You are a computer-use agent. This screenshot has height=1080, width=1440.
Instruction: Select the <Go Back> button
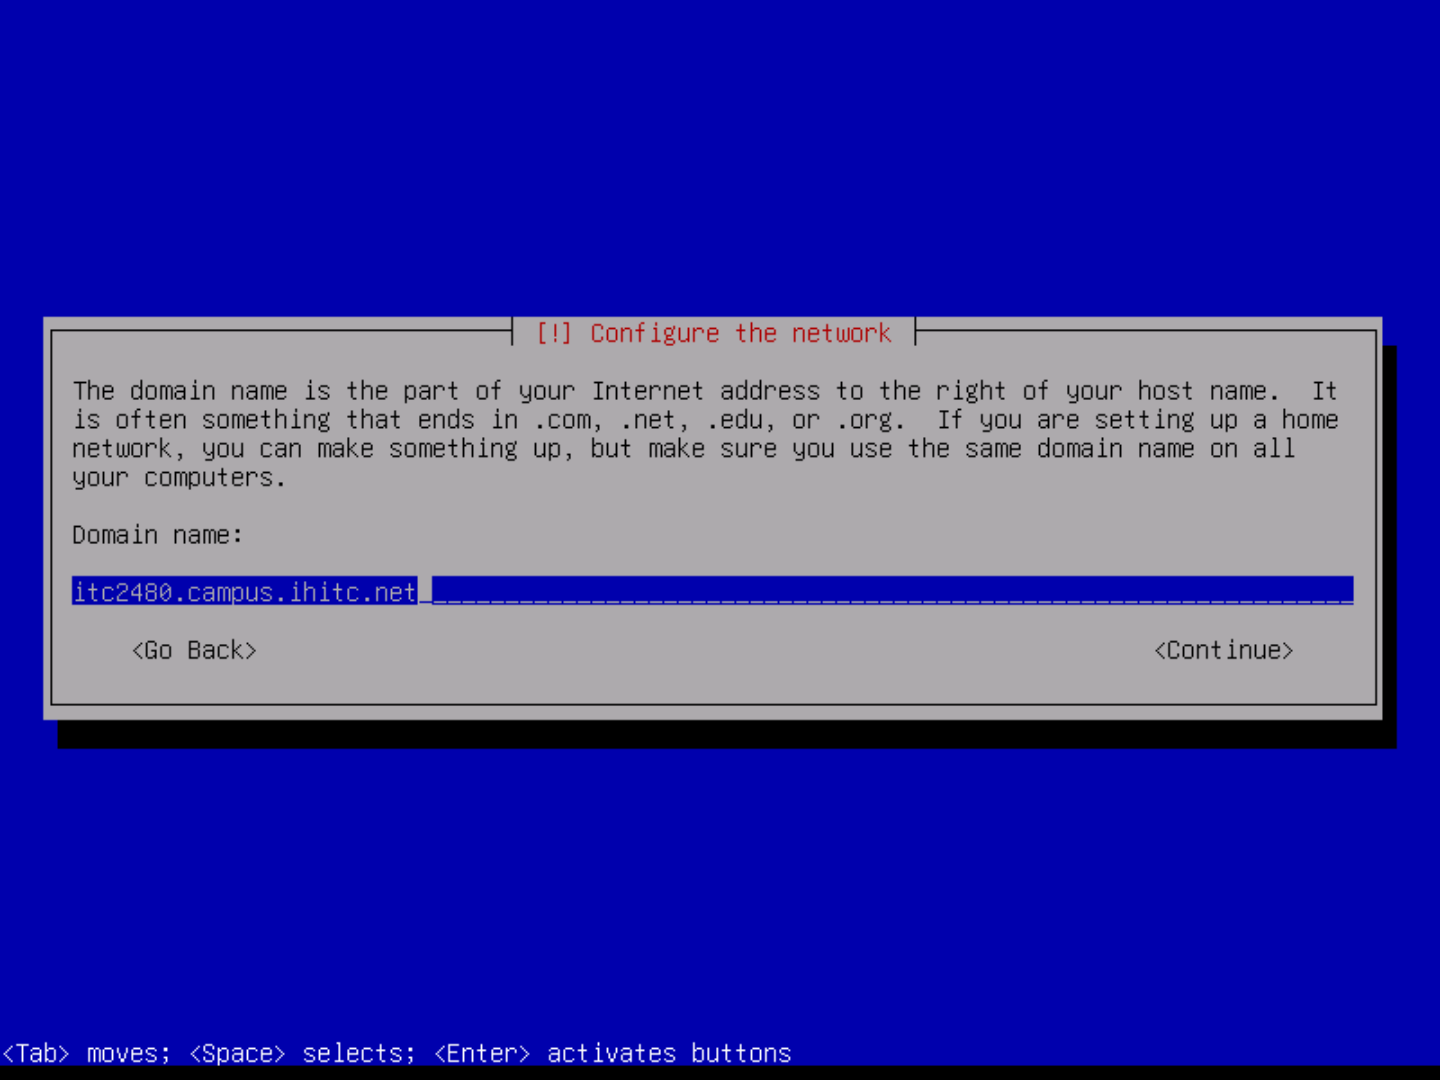click(194, 650)
